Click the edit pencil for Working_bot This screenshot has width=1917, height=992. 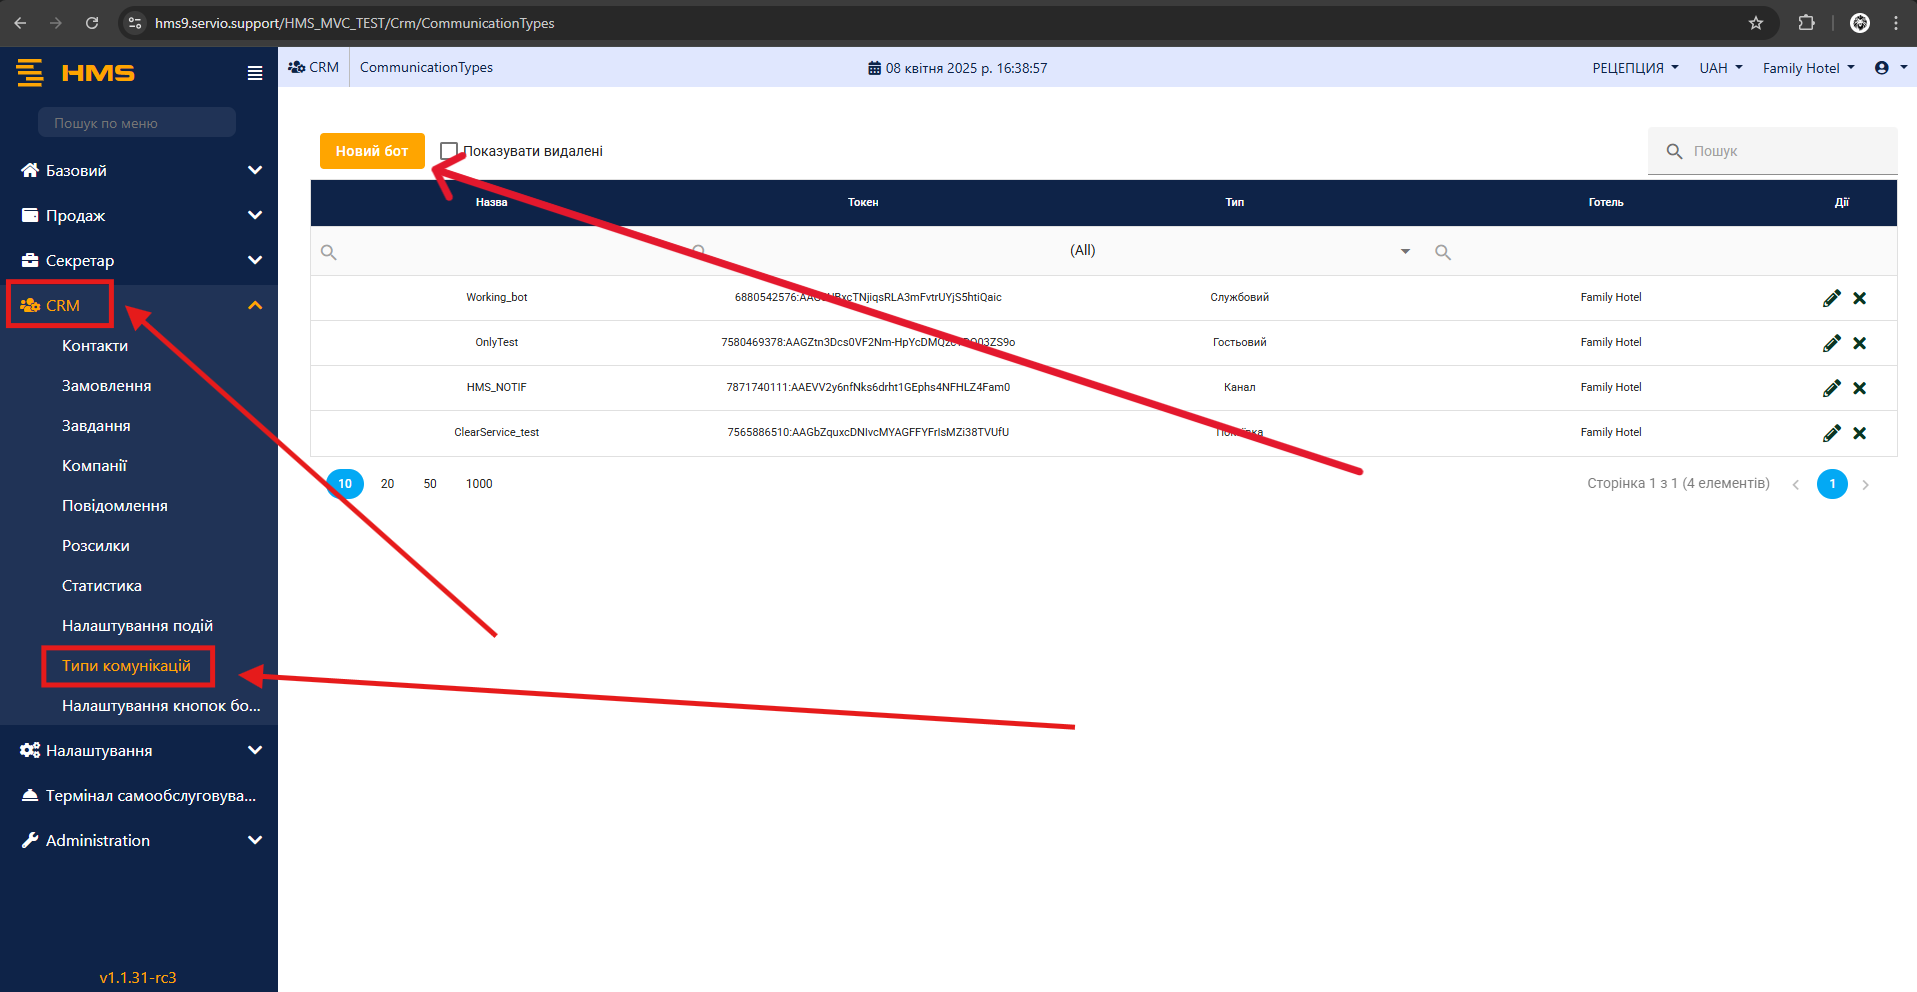coord(1831,298)
